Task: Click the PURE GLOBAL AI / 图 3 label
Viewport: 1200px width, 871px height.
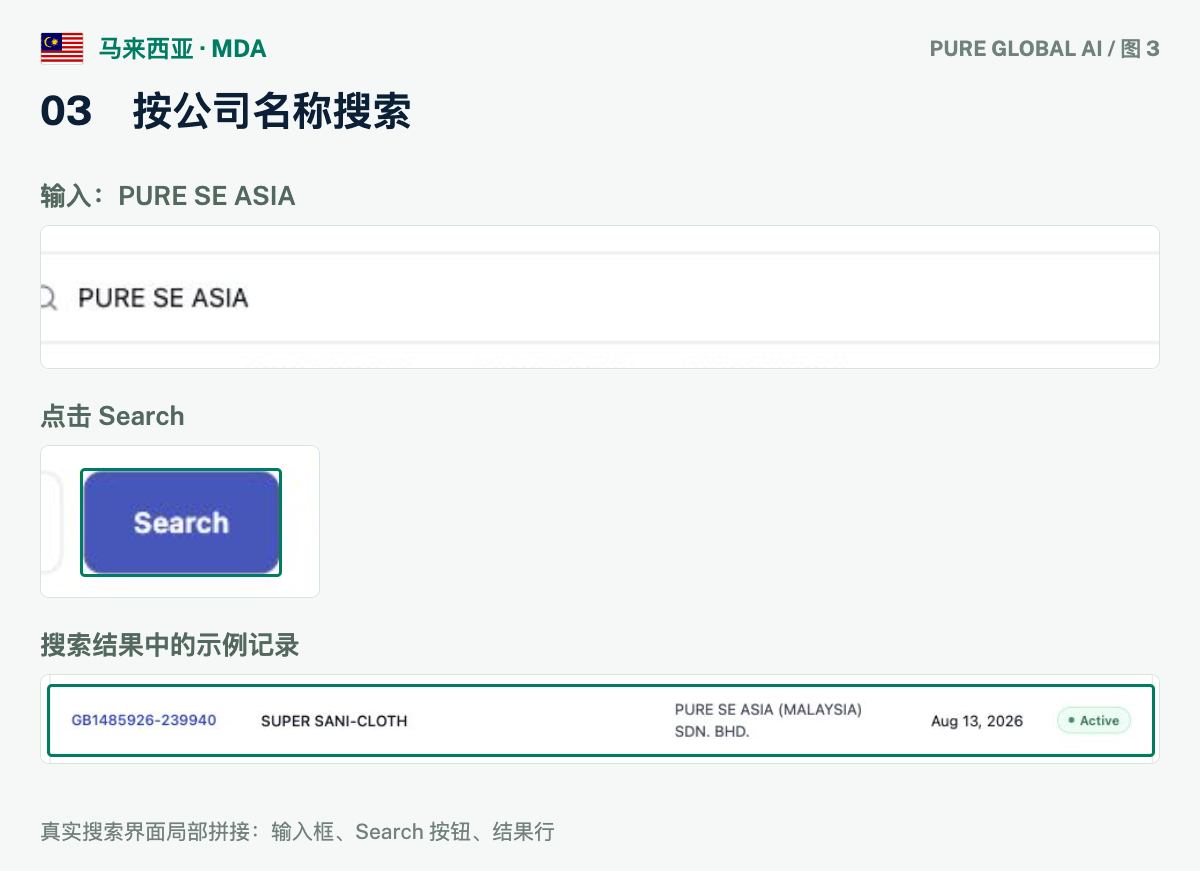Action: (1044, 48)
